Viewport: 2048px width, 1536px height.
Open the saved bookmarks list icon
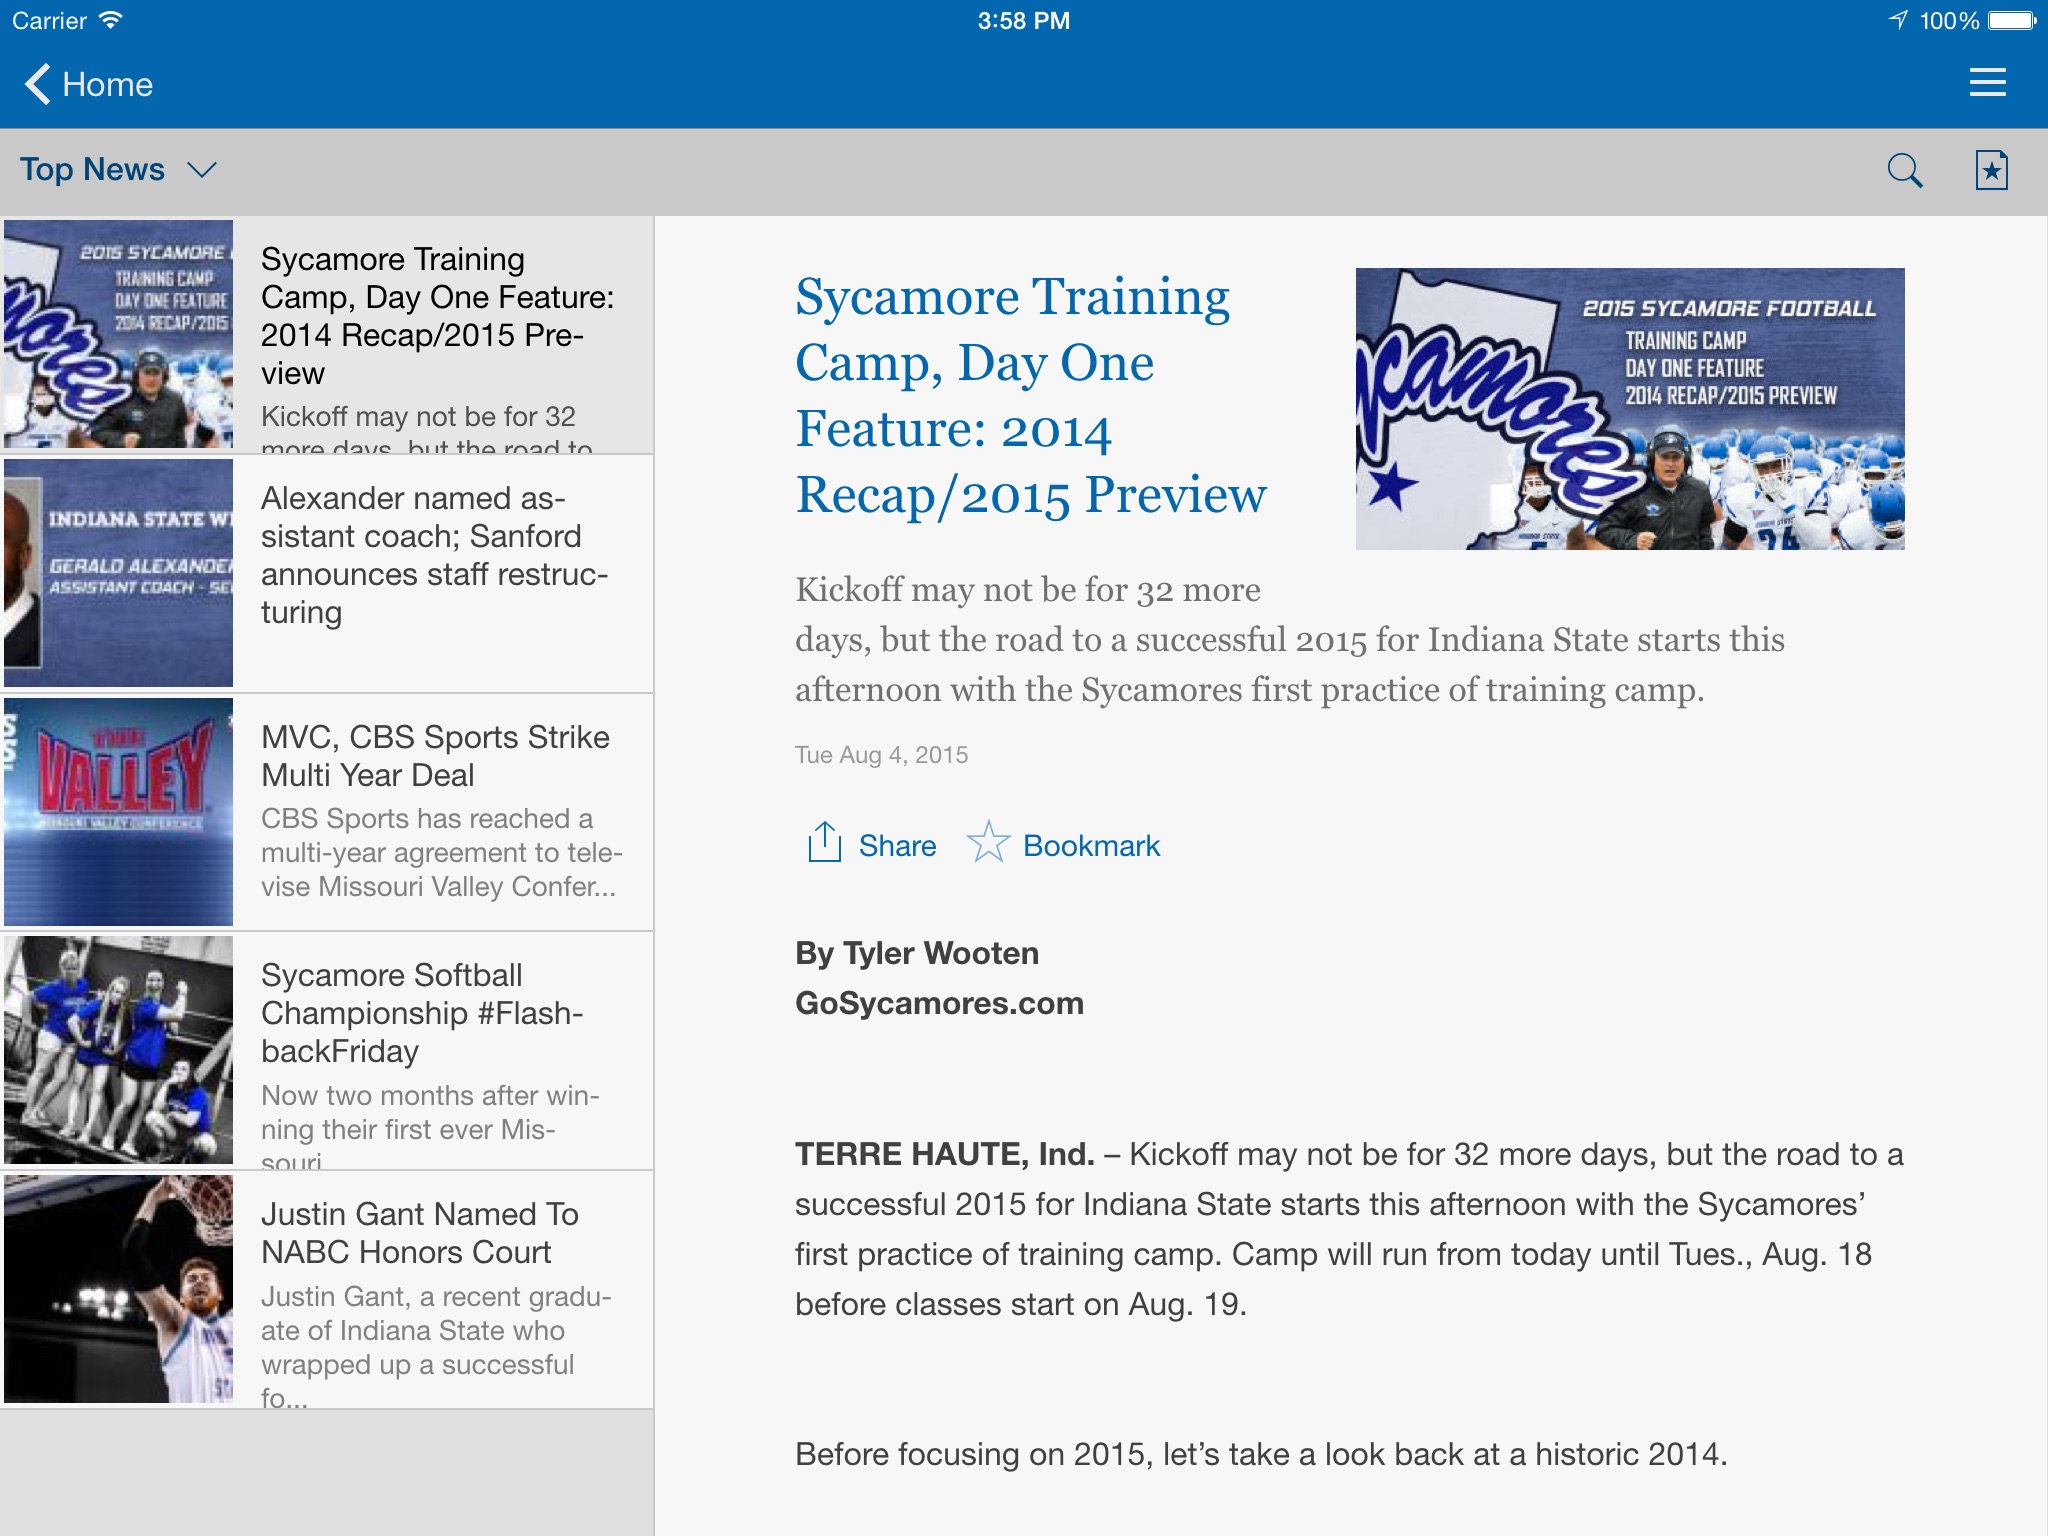pyautogui.click(x=1991, y=171)
